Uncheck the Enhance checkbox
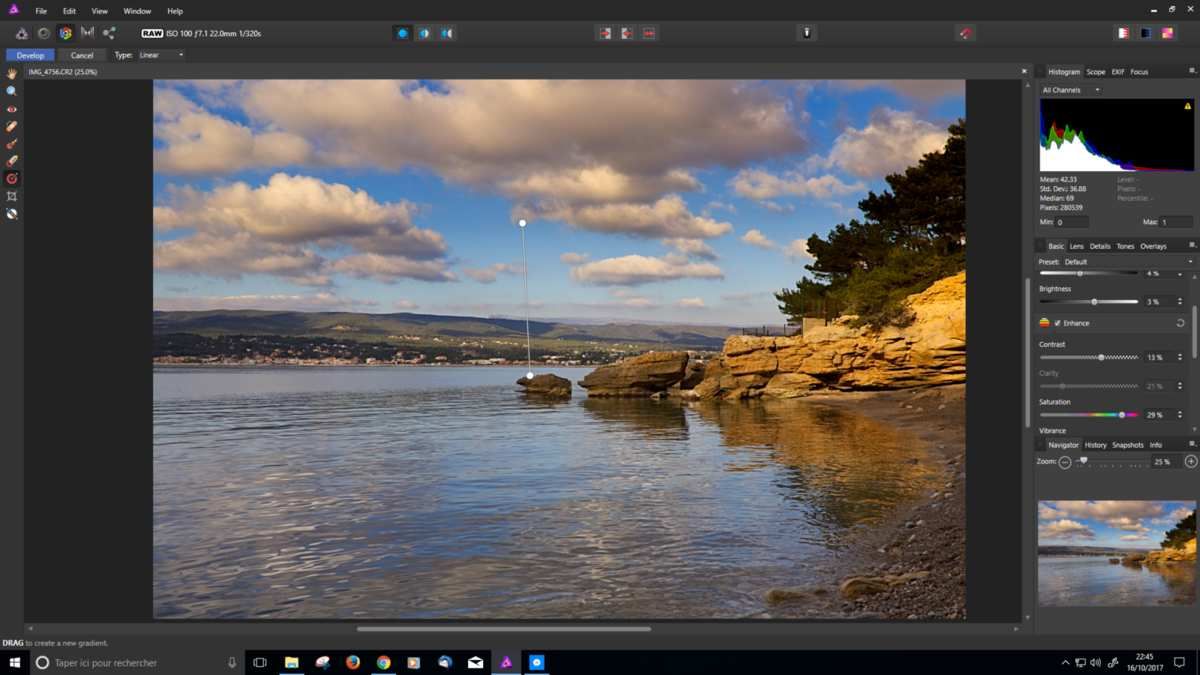Image resolution: width=1200 pixels, height=675 pixels. coord(1057,323)
